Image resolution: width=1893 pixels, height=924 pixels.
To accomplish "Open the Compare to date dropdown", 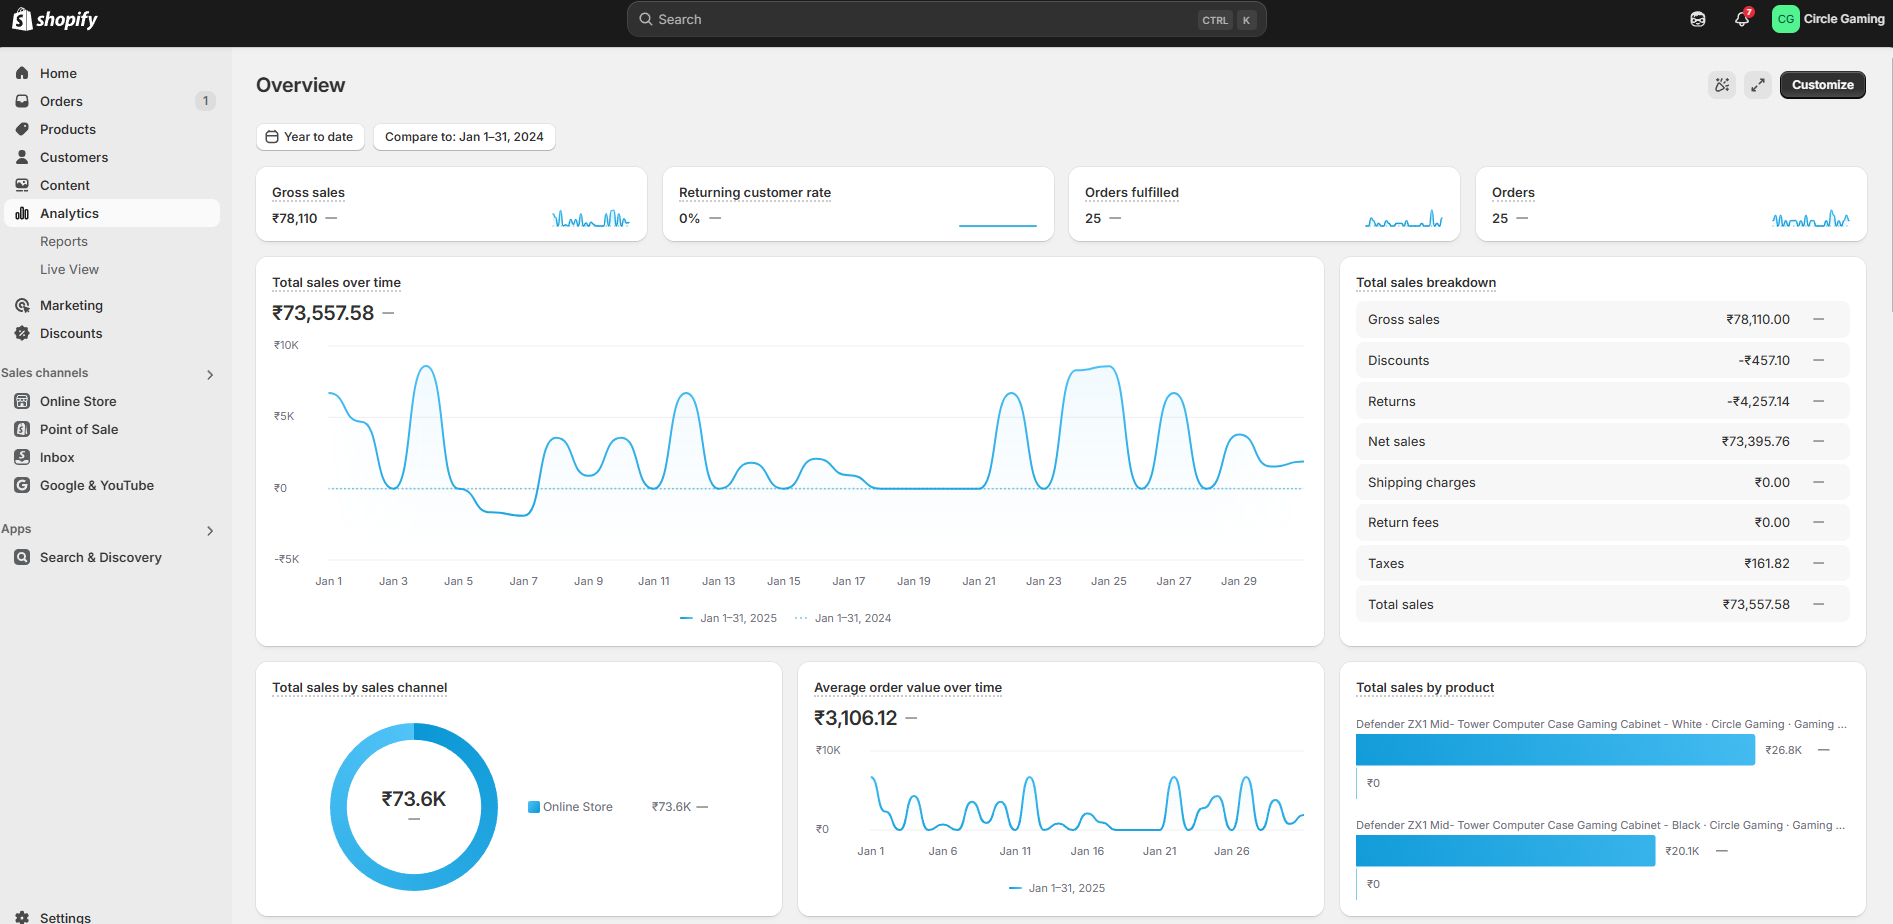I will [464, 137].
